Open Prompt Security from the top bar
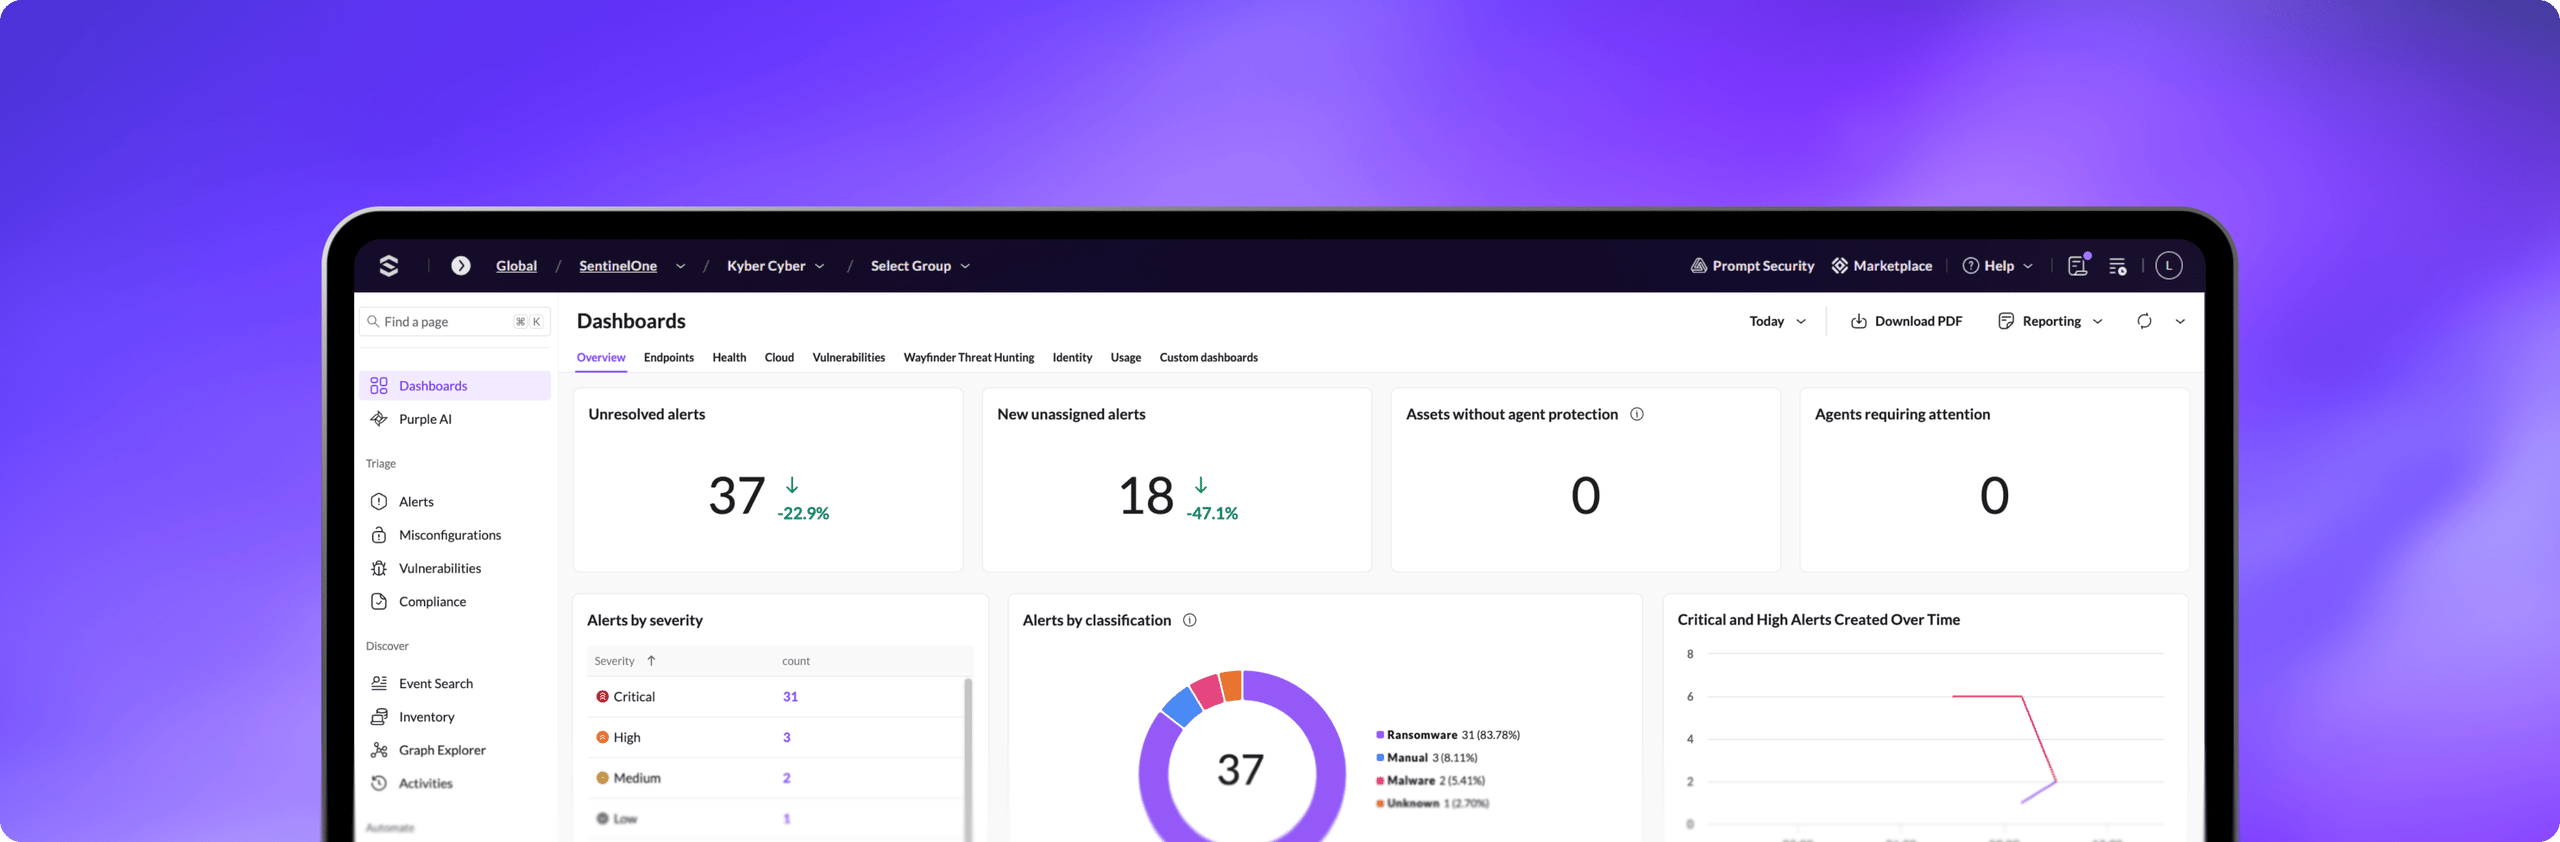The width and height of the screenshot is (2560, 842). (1752, 266)
